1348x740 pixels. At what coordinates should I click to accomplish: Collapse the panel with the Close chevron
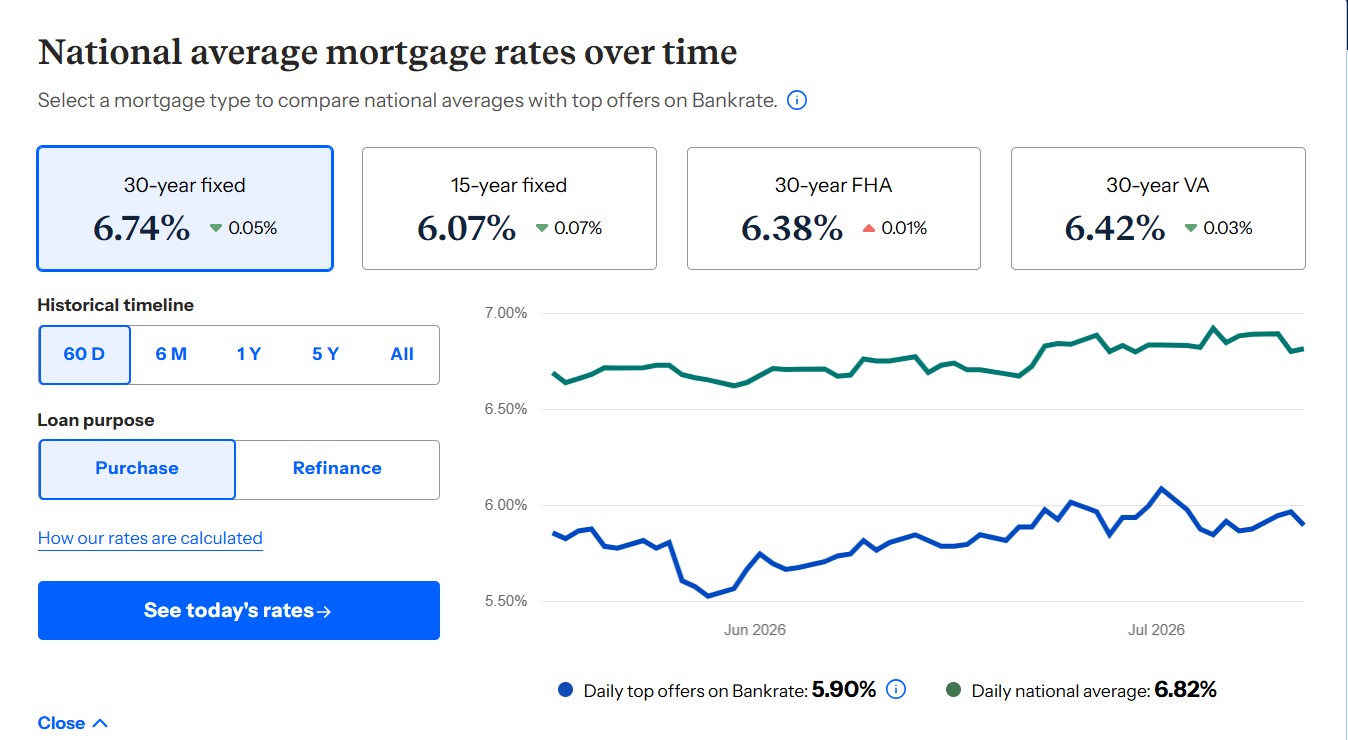[x=100, y=723]
